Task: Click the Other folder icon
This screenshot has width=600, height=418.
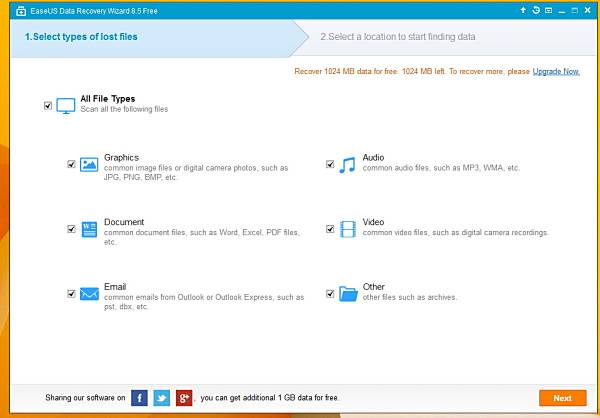Action: tap(348, 294)
